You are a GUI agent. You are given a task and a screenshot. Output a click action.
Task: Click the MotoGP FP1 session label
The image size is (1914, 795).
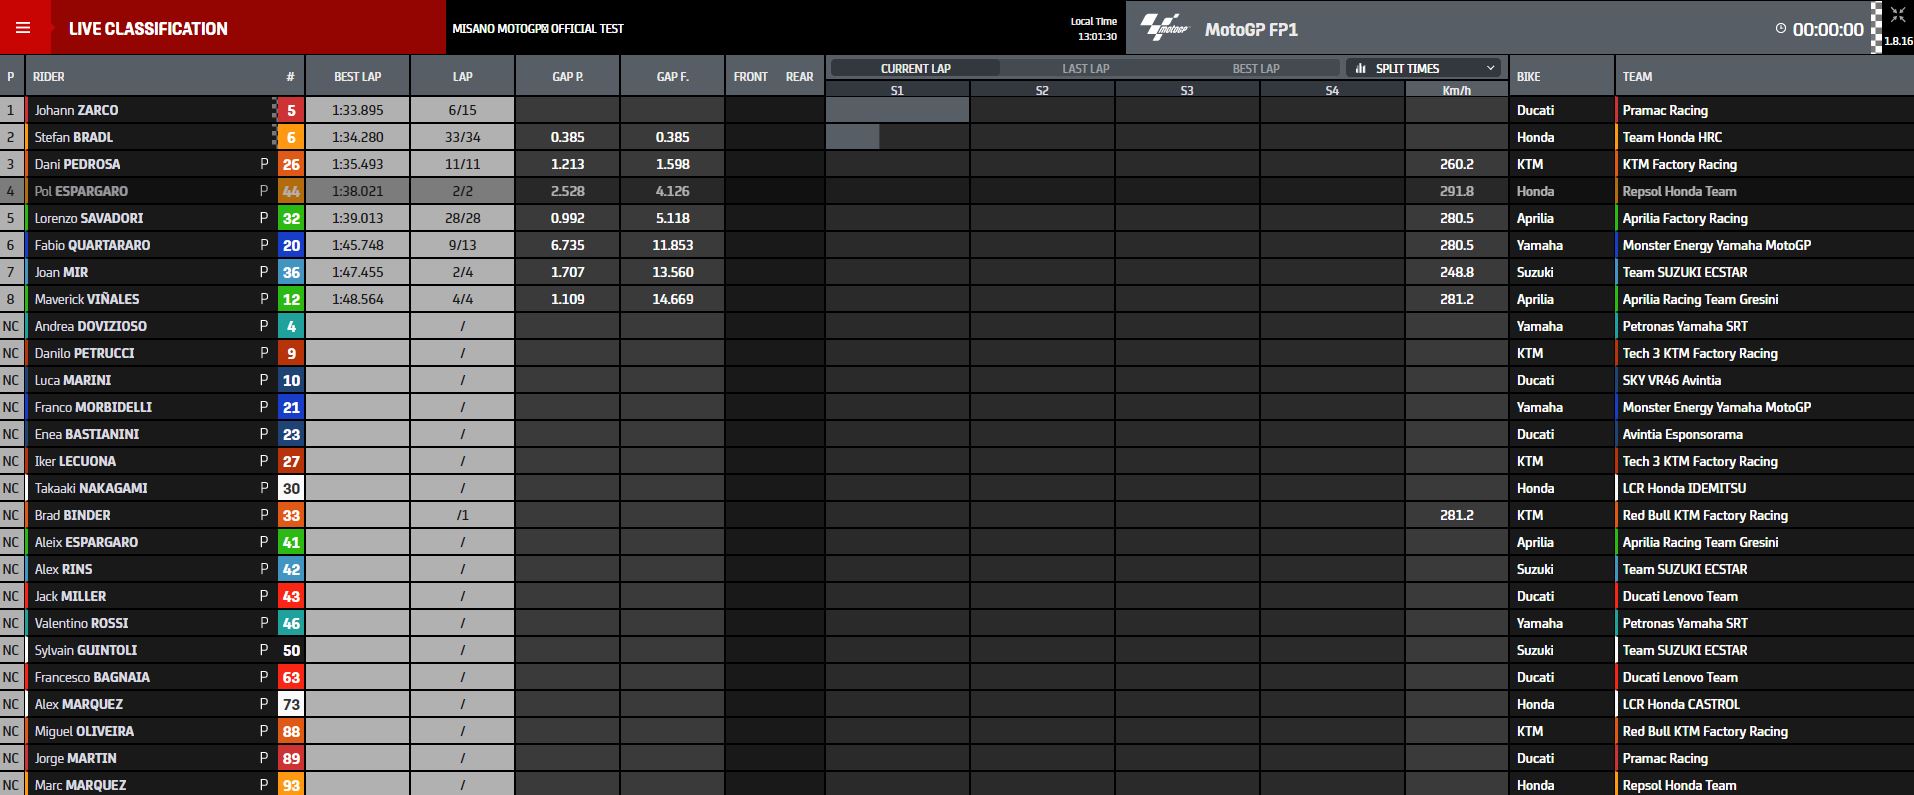1251,29
